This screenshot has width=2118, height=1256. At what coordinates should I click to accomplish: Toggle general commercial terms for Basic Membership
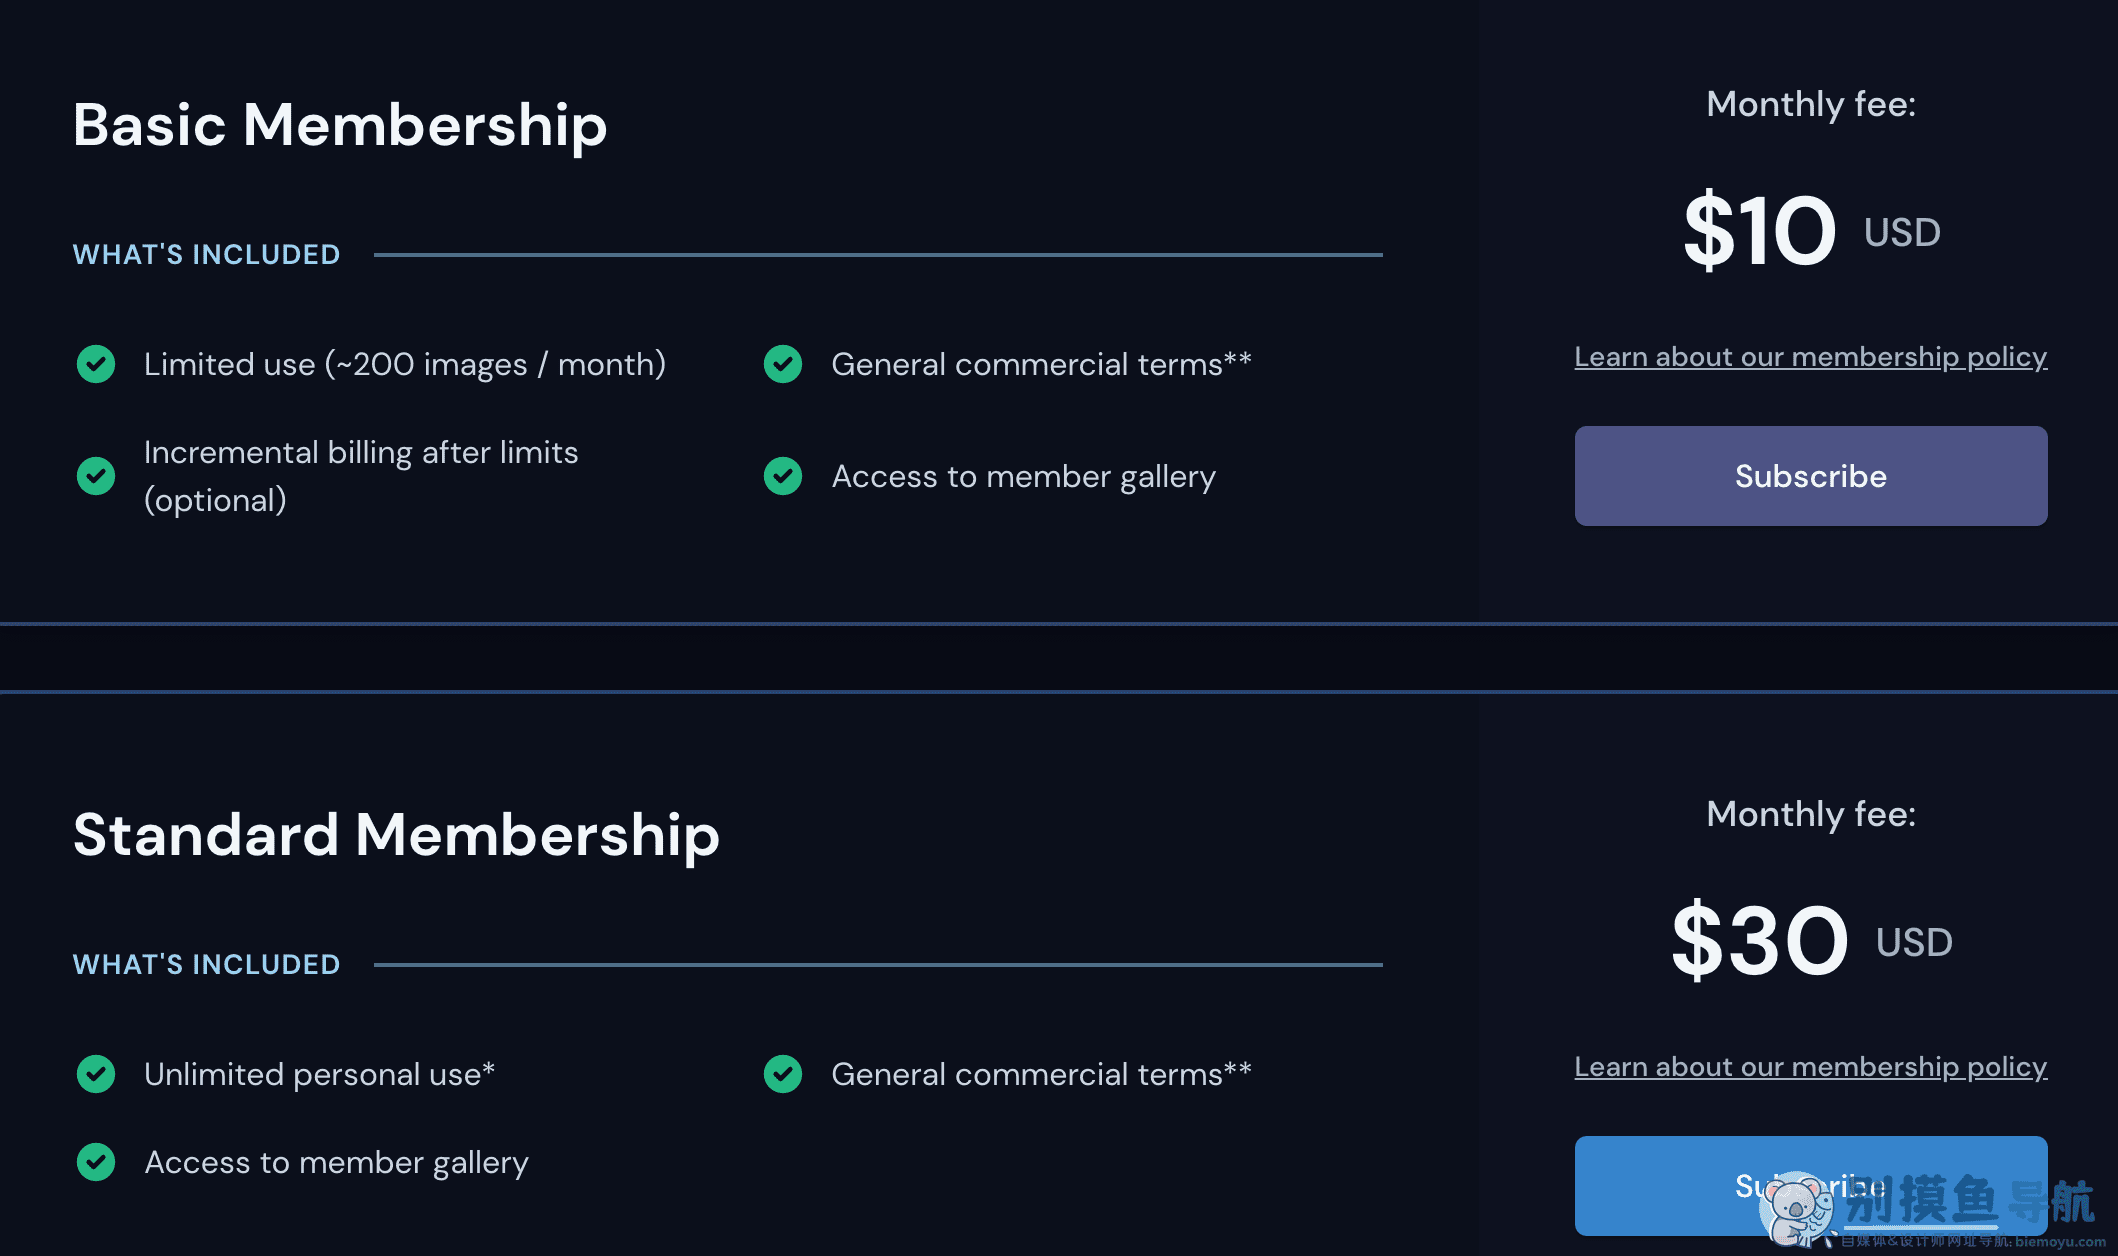point(783,363)
